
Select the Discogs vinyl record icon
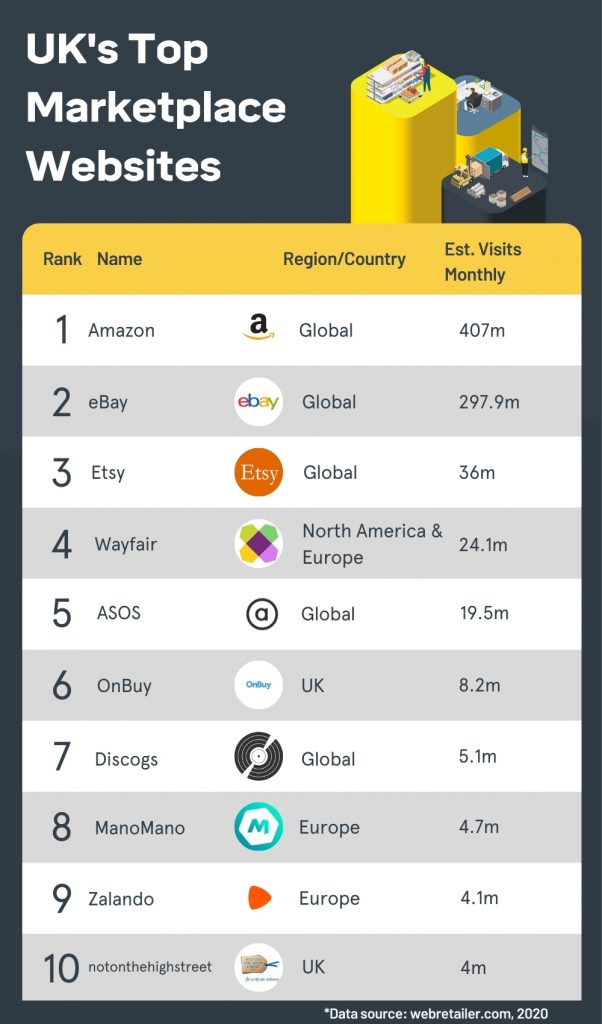pos(258,756)
